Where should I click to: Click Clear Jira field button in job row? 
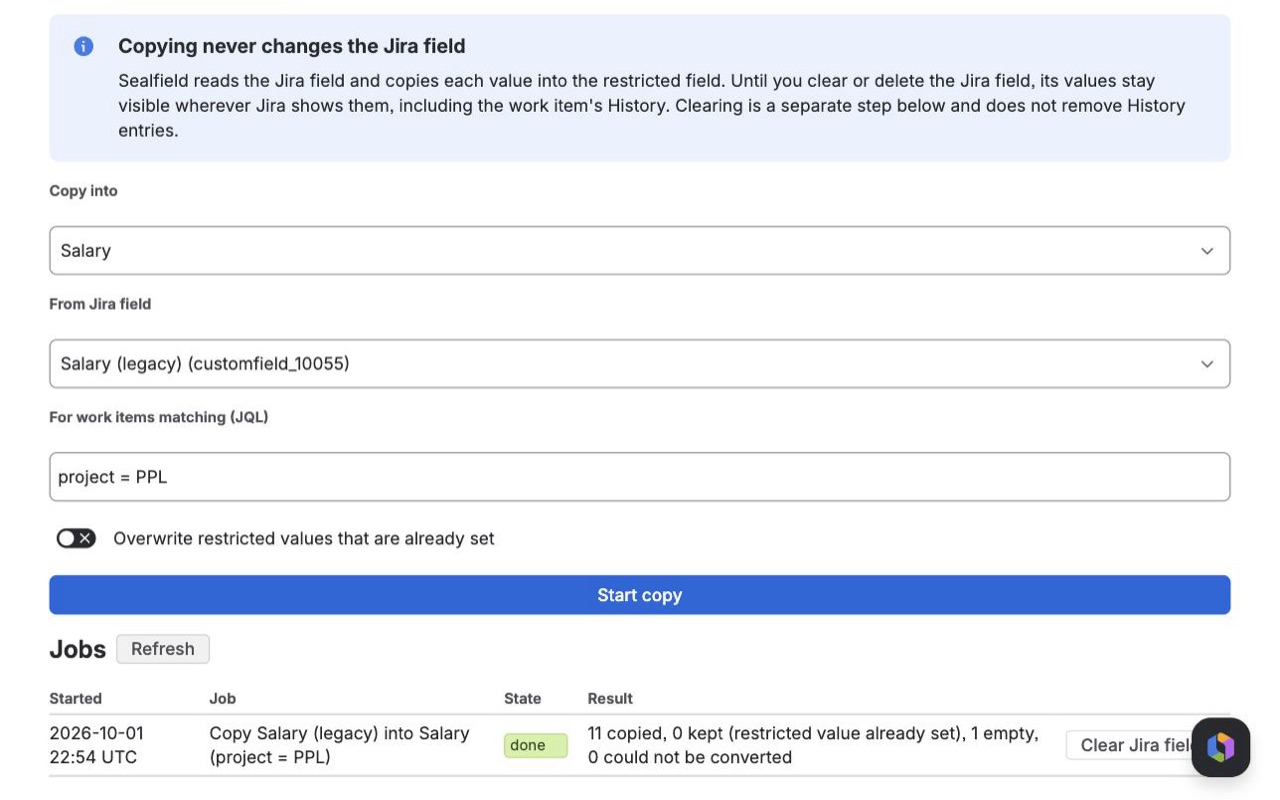click(x=1130, y=745)
